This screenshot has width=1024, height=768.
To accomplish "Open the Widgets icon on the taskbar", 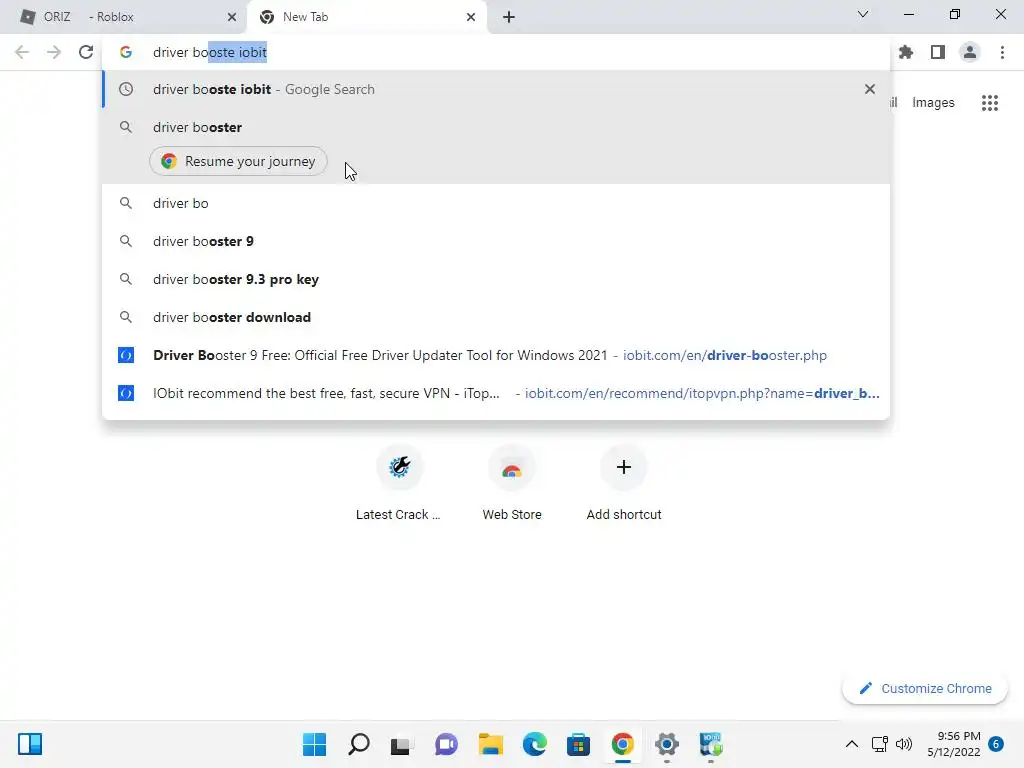I will point(30,744).
